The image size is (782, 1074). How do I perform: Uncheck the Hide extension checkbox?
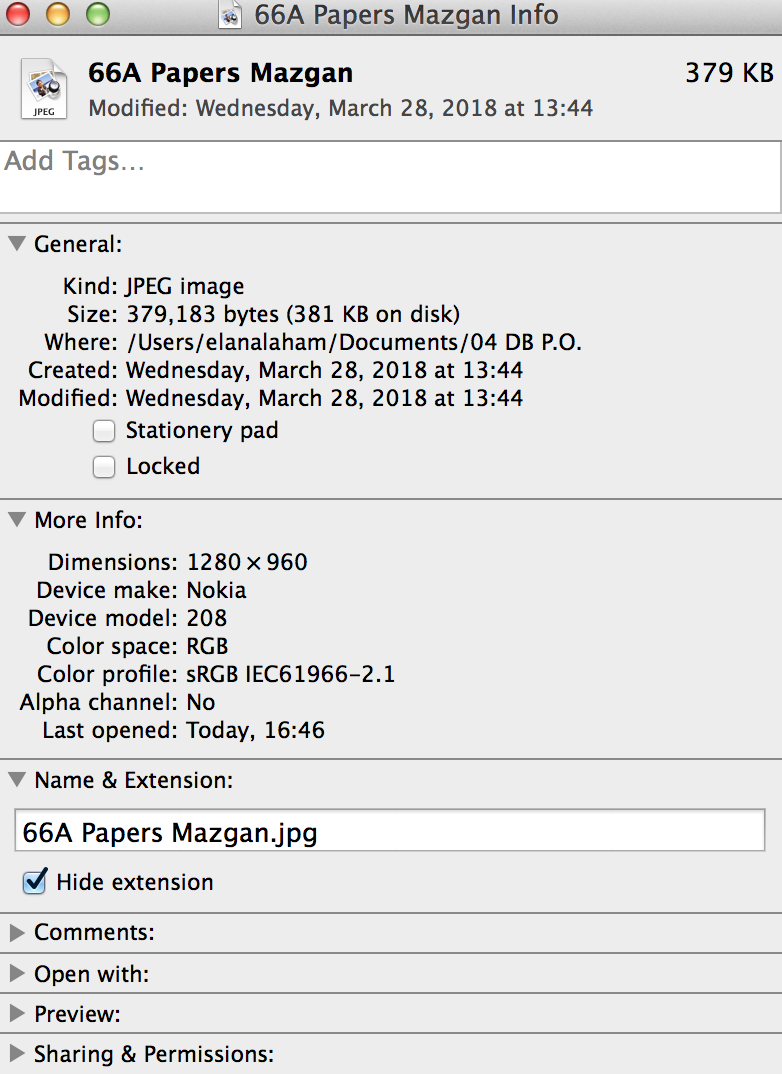(x=35, y=882)
